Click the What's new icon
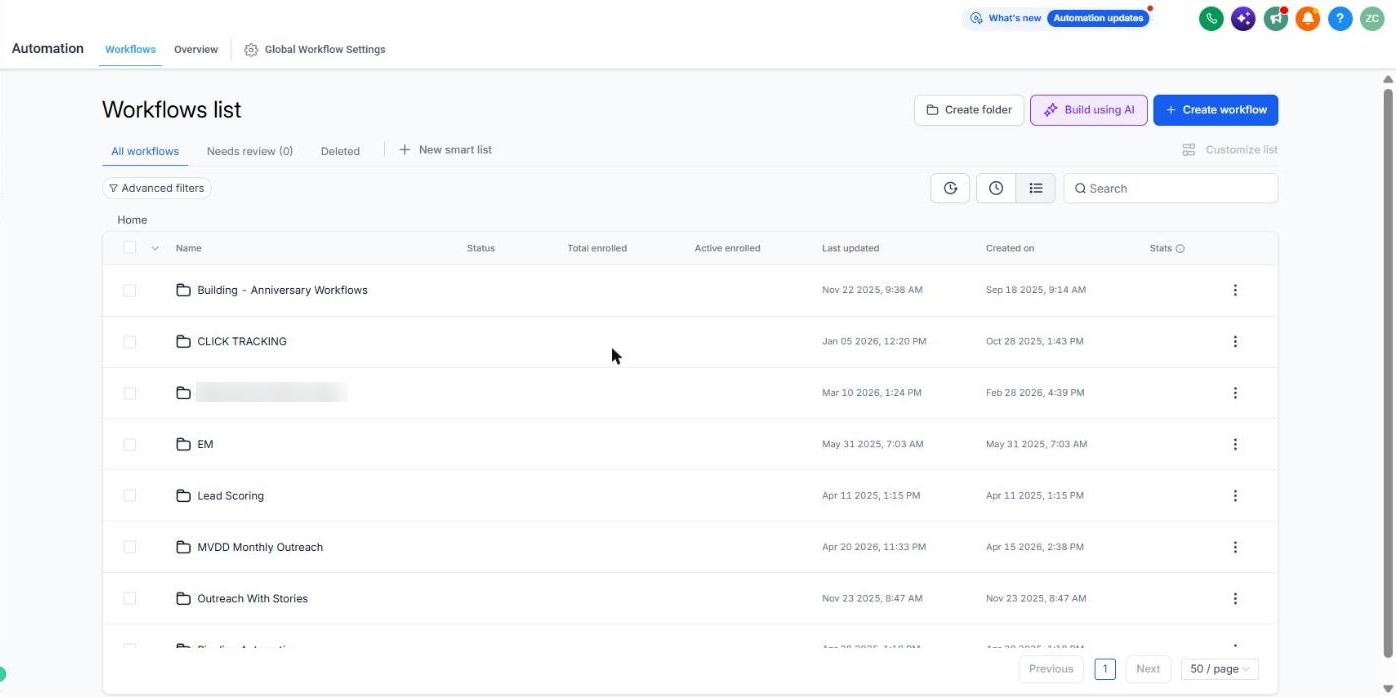1396x697 pixels. (976, 18)
